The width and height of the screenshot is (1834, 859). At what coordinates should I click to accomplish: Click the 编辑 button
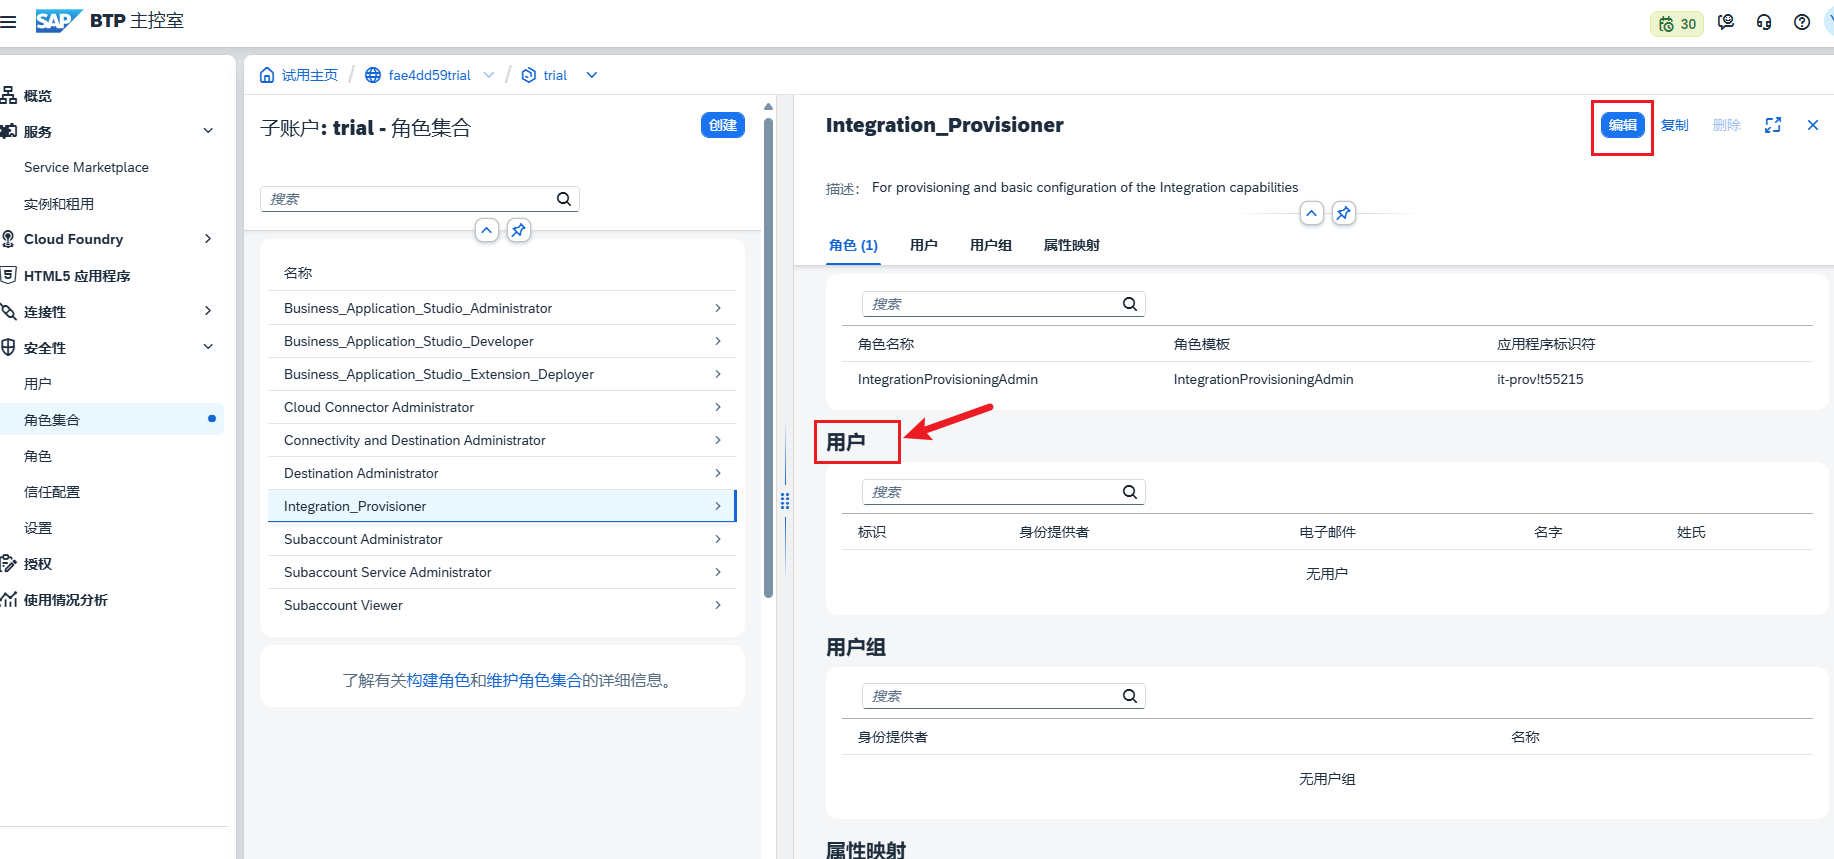coord(1623,125)
